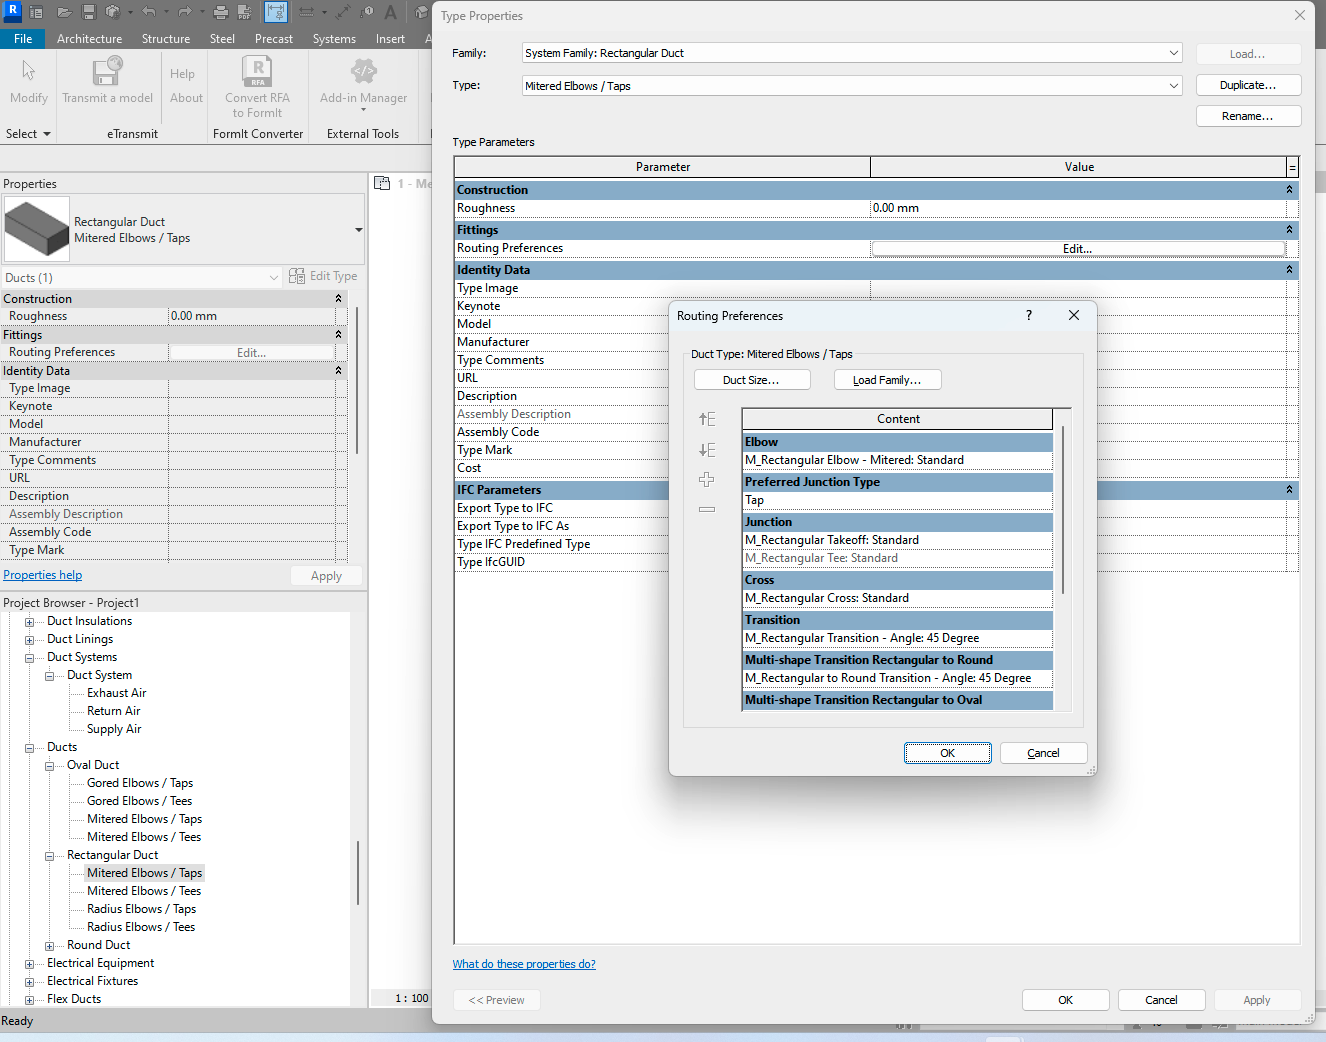
Task: Click the Routing Preferences content list scrollbar
Action: click(x=1063, y=510)
